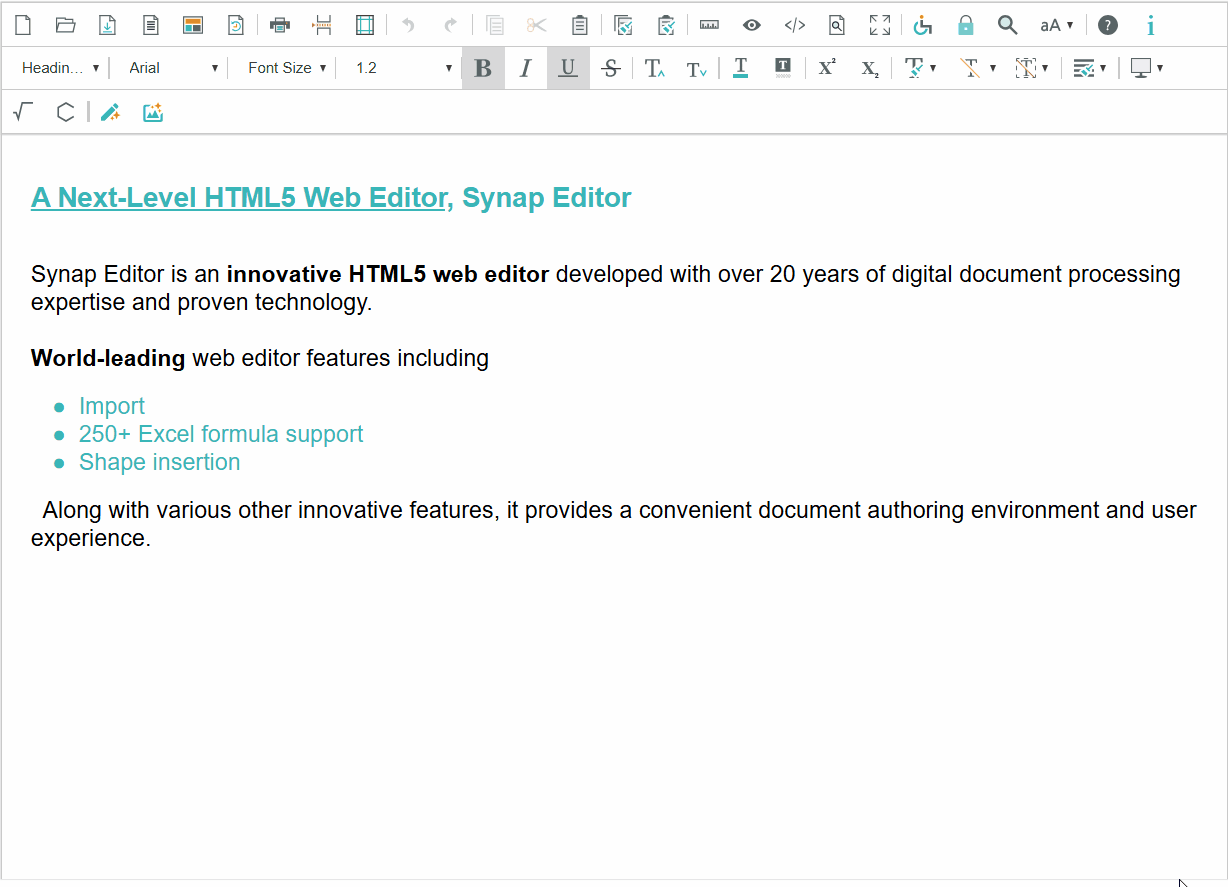Increase the font size
The height and width of the screenshot is (887, 1228).
655,68
